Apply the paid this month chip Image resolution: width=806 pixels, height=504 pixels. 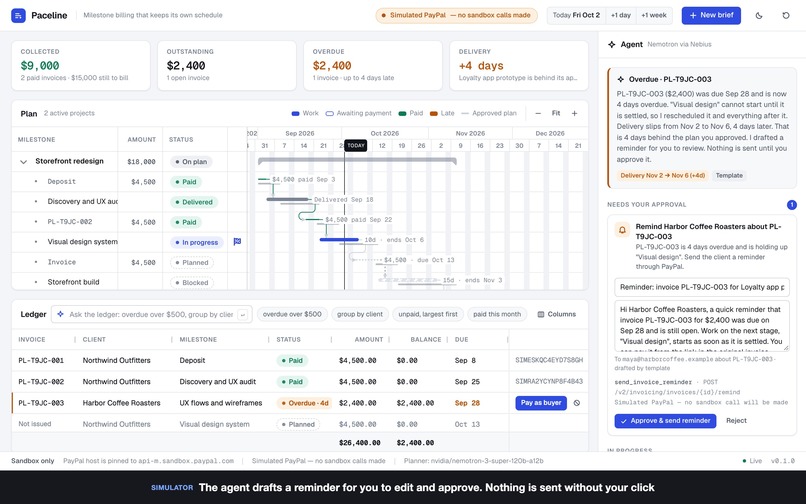(x=497, y=314)
